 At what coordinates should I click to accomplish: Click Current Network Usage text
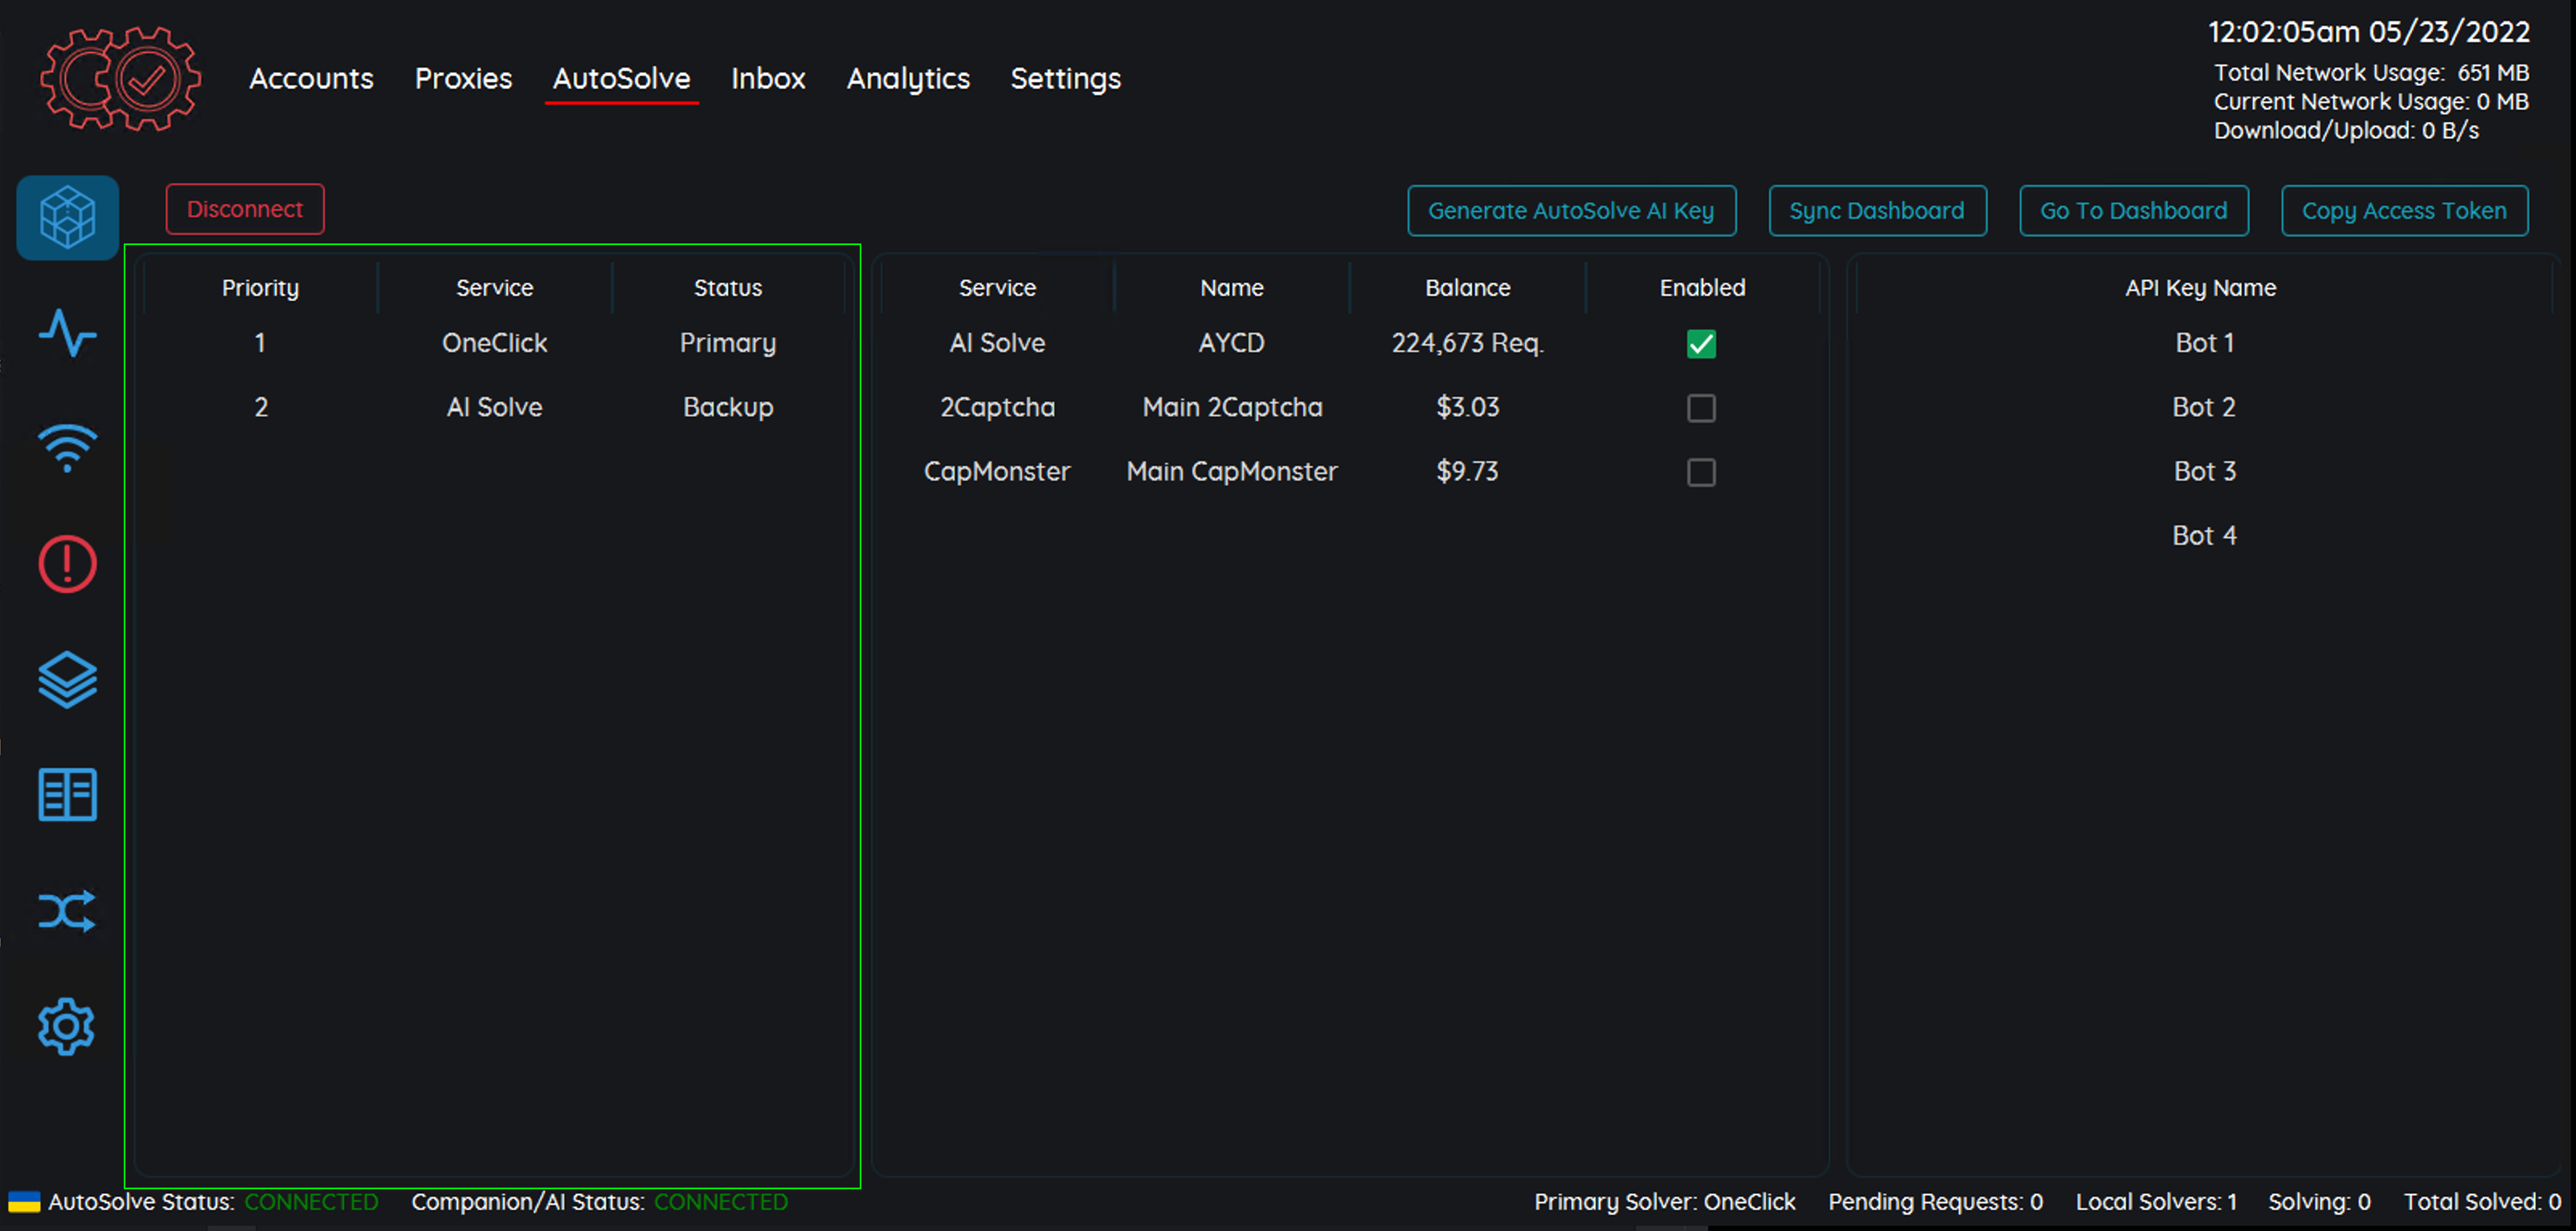(x=2371, y=102)
